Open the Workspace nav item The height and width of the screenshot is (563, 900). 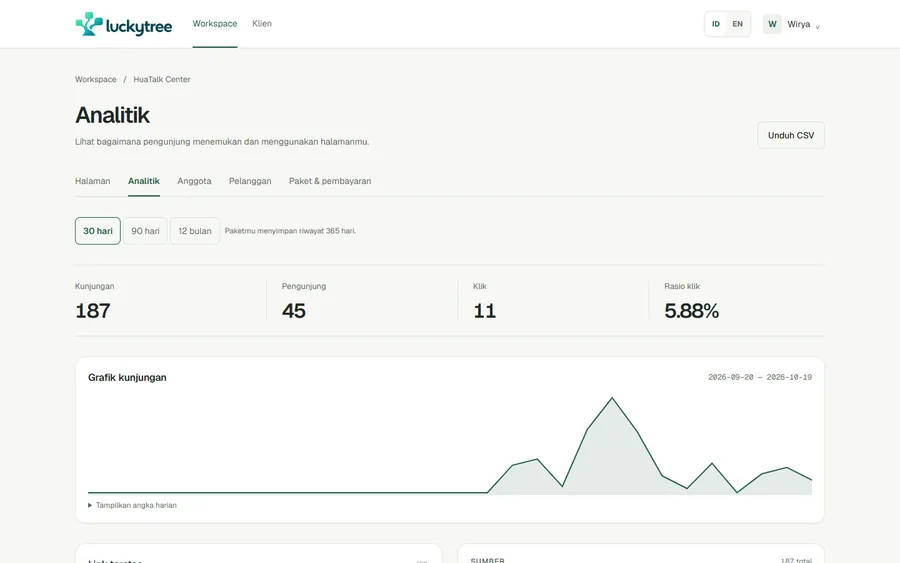(215, 24)
